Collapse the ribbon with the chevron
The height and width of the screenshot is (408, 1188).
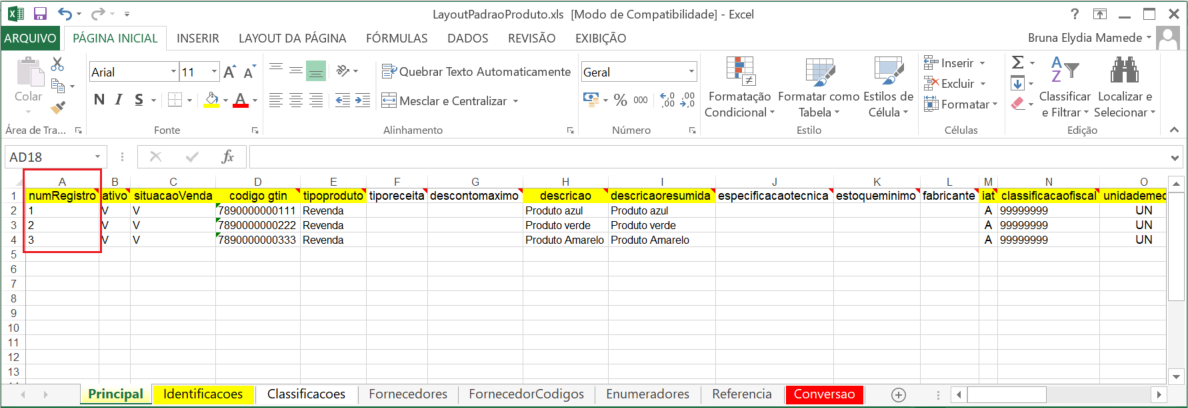[1172, 131]
